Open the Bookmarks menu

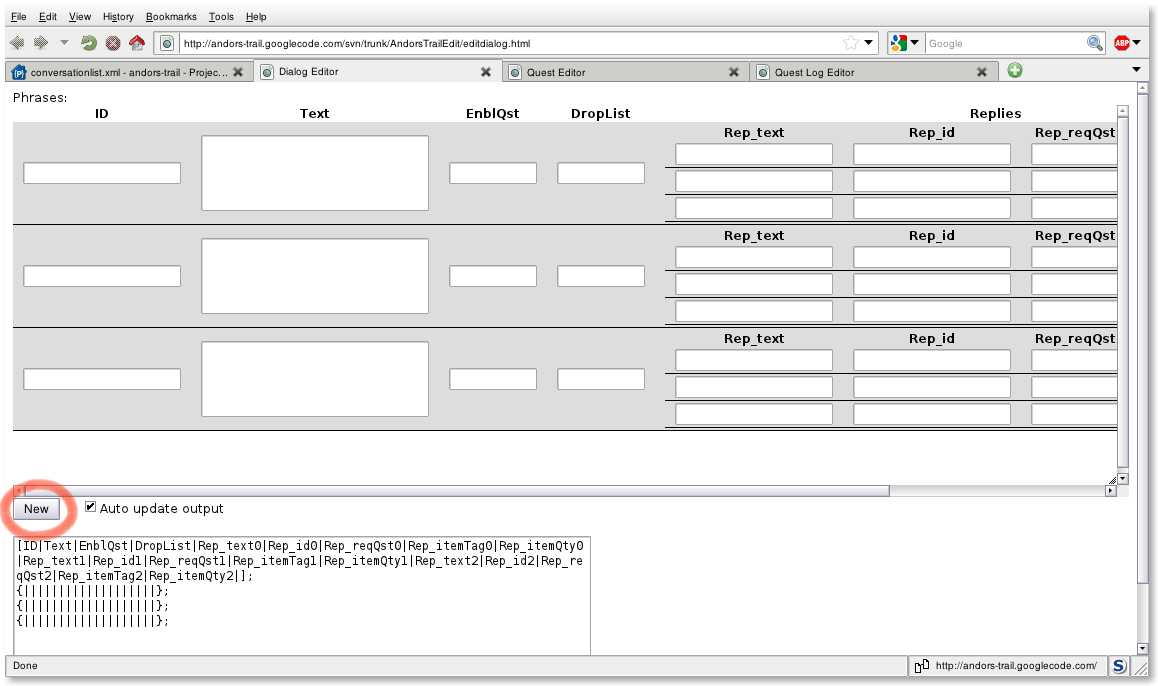171,17
